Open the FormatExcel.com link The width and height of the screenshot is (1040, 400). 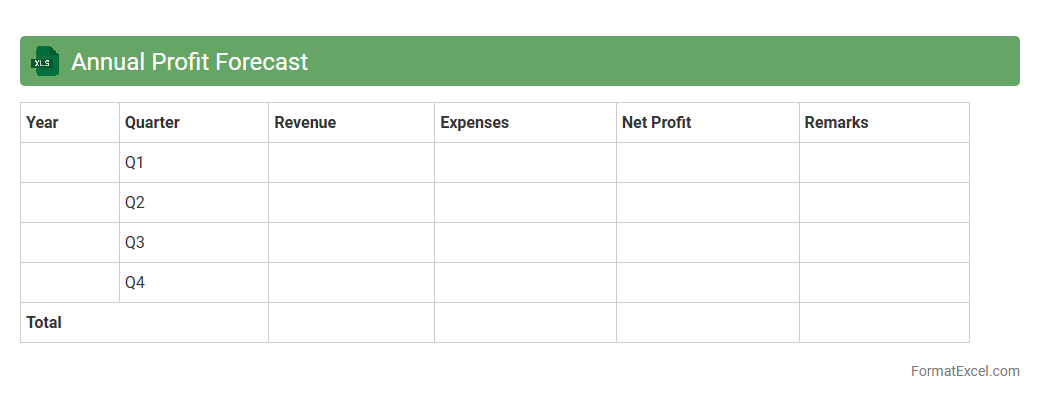[x=964, y=371]
